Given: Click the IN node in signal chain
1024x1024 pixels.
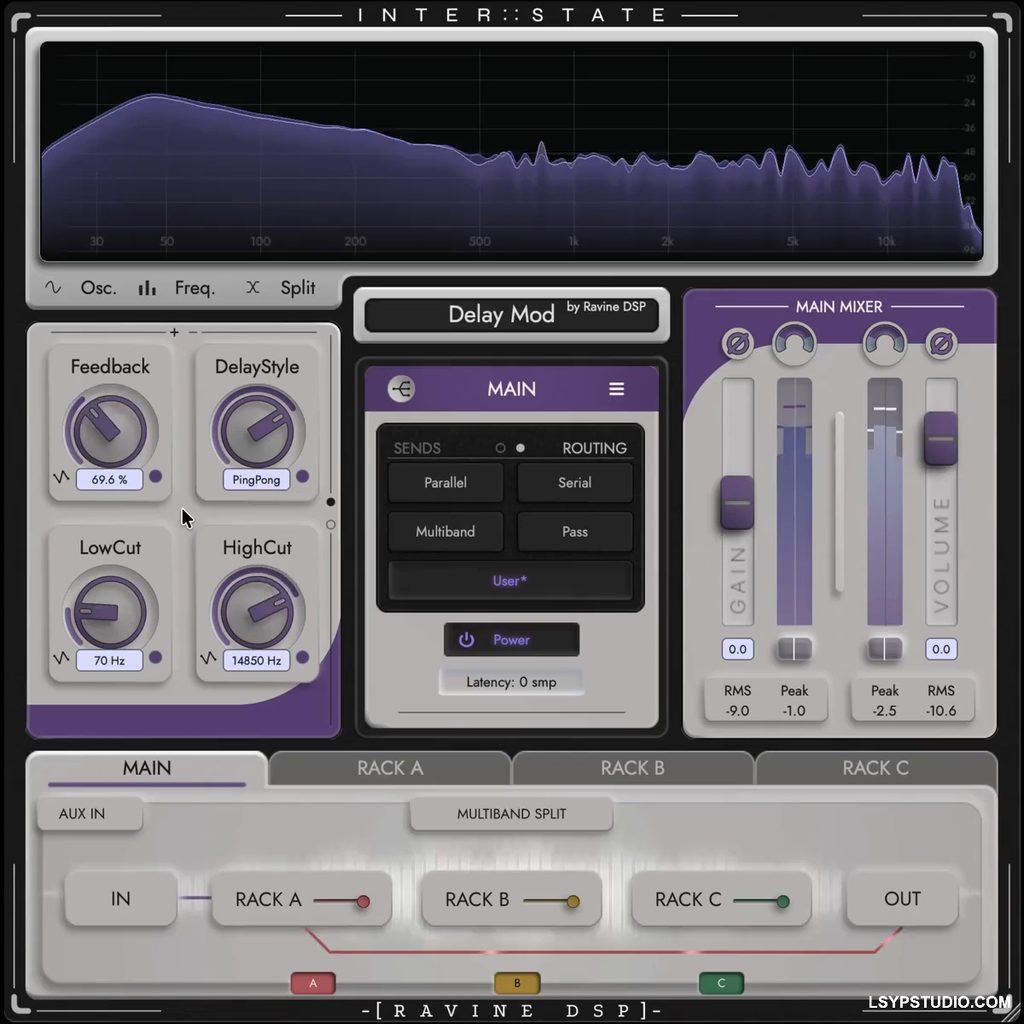Looking at the screenshot, I should tap(121, 899).
